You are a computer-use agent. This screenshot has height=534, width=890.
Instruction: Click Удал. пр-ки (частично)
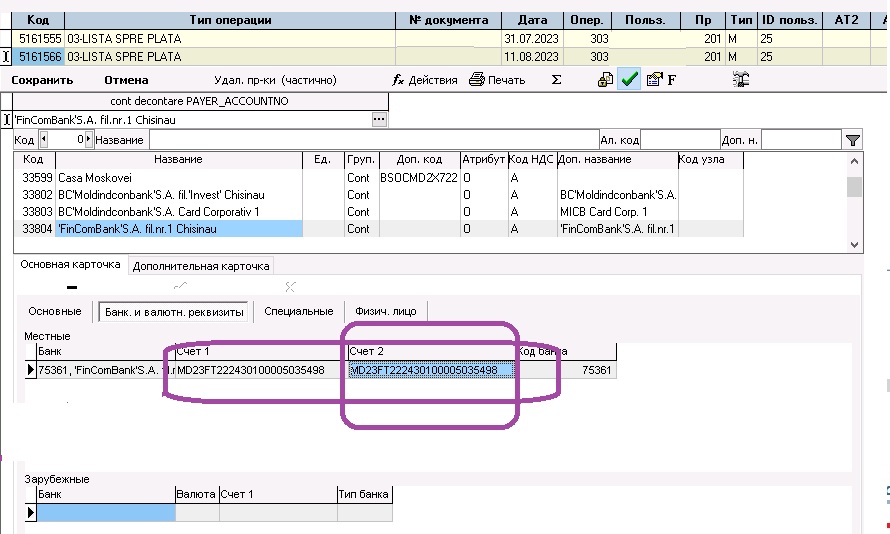[275, 80]
